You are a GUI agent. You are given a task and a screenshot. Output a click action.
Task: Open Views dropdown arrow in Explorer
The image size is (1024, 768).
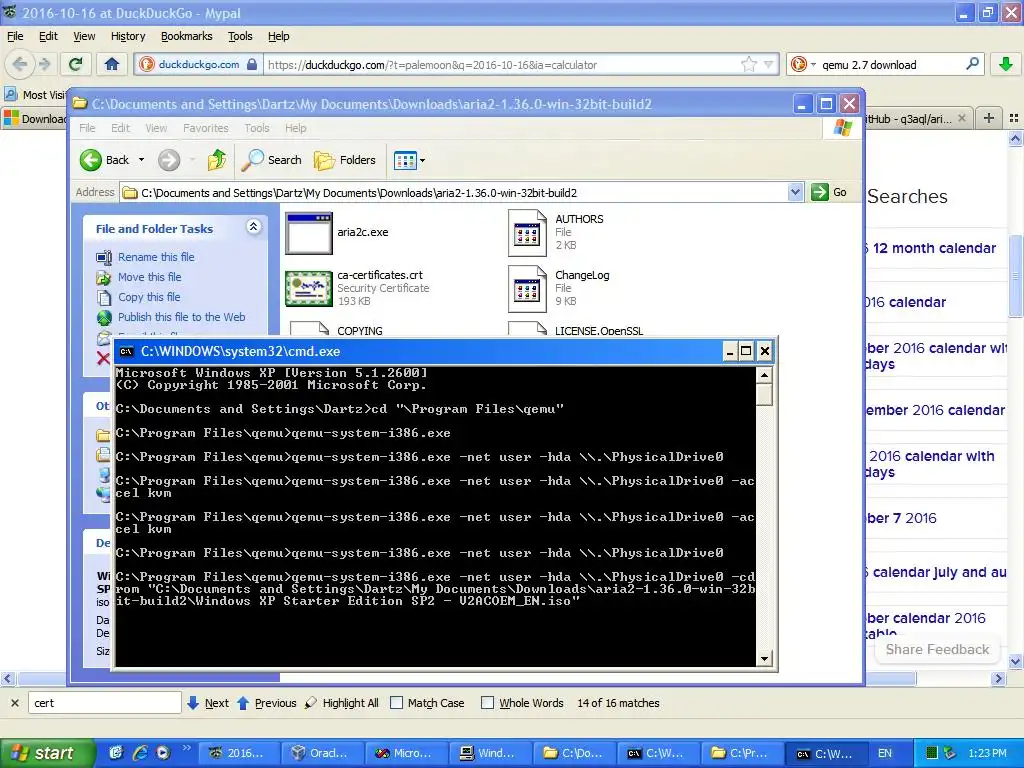point(423,160)
